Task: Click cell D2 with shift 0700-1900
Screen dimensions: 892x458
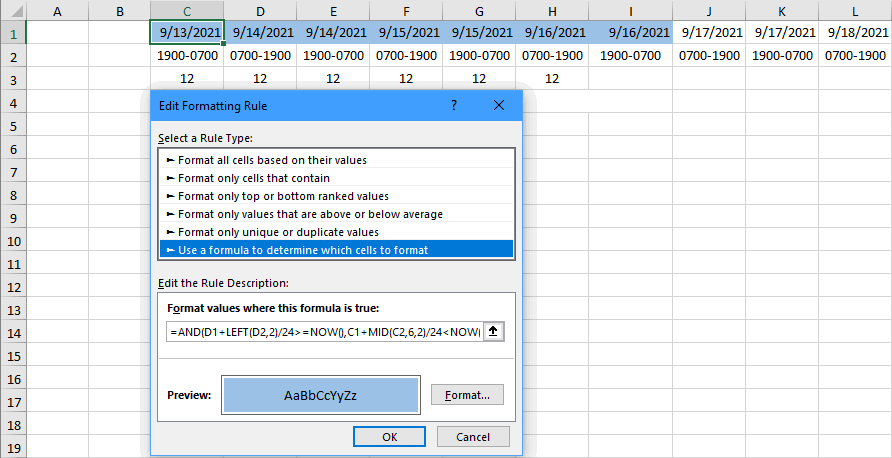Action: [x=260, y=56]
